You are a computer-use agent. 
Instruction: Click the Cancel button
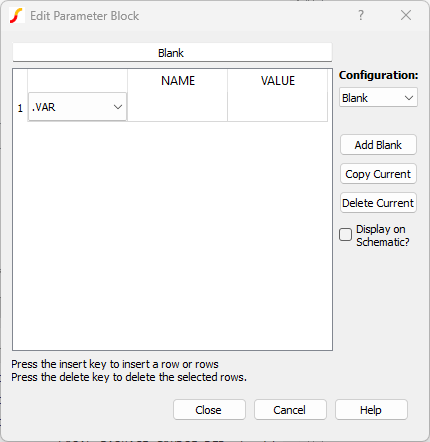click(x=290, y=410)
